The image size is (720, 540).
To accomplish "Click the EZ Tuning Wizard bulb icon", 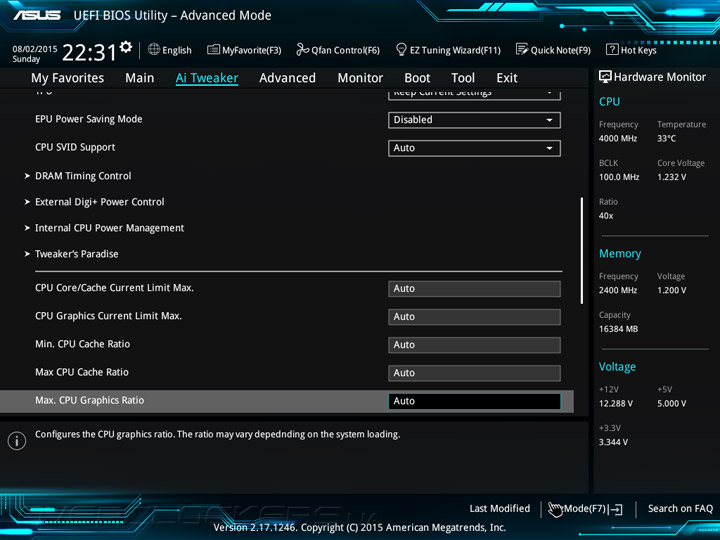I will [x=401, y=49].
